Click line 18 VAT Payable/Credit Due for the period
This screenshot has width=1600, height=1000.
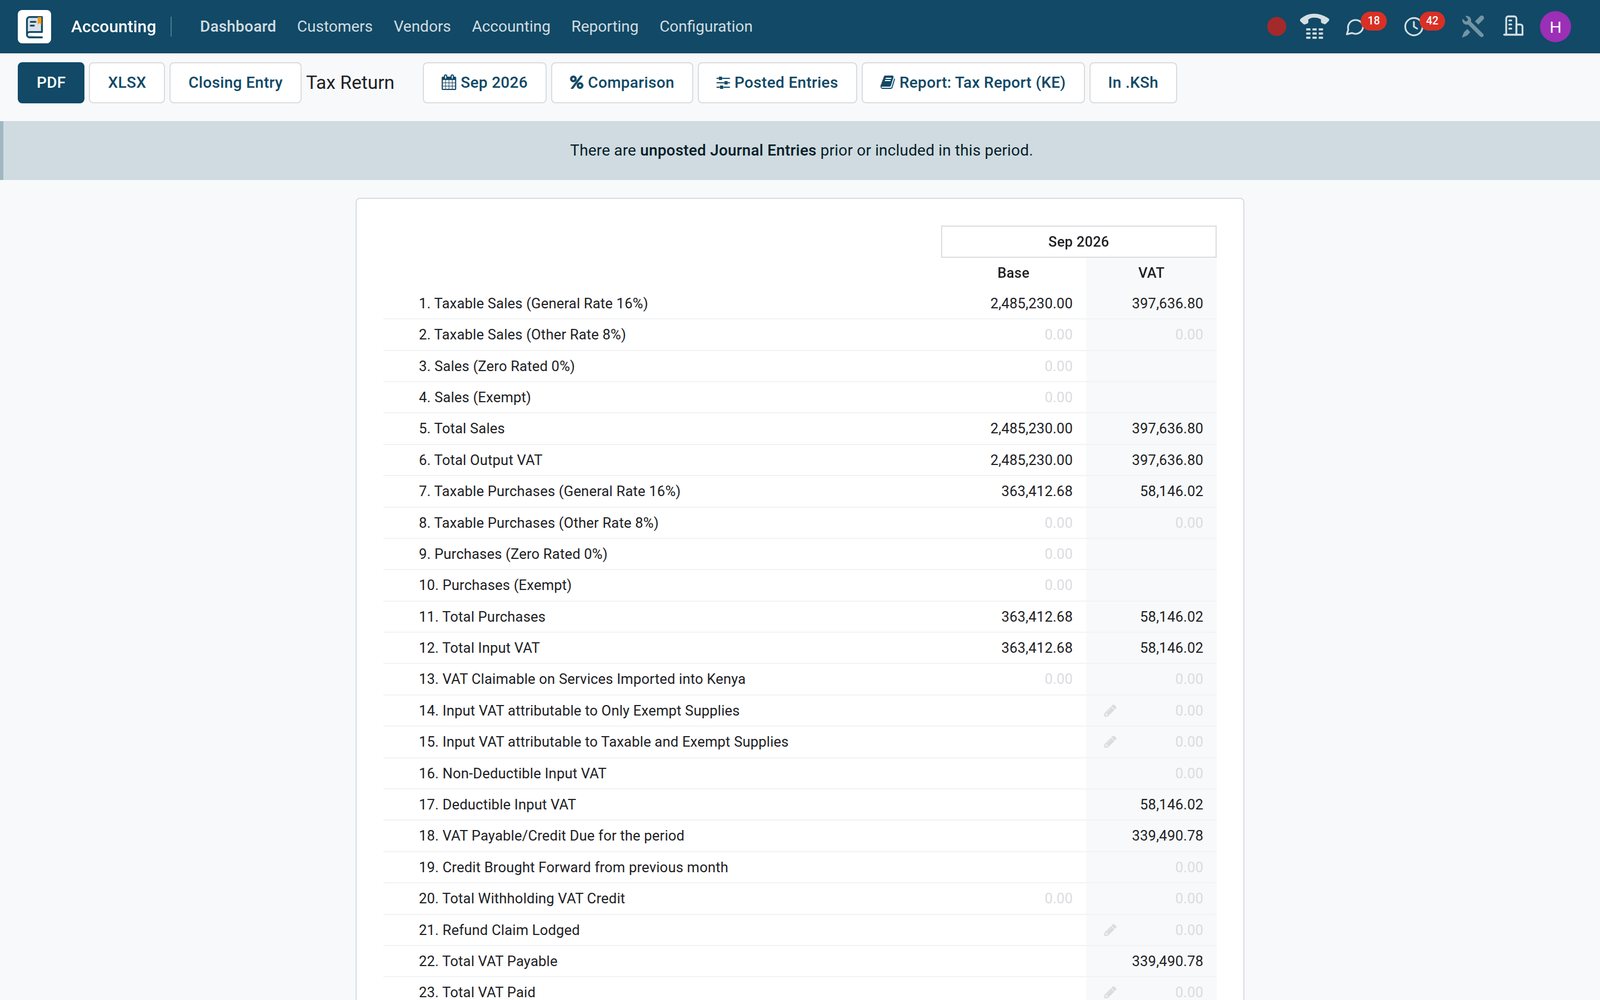pyautogui.click(x=551, y=836)
